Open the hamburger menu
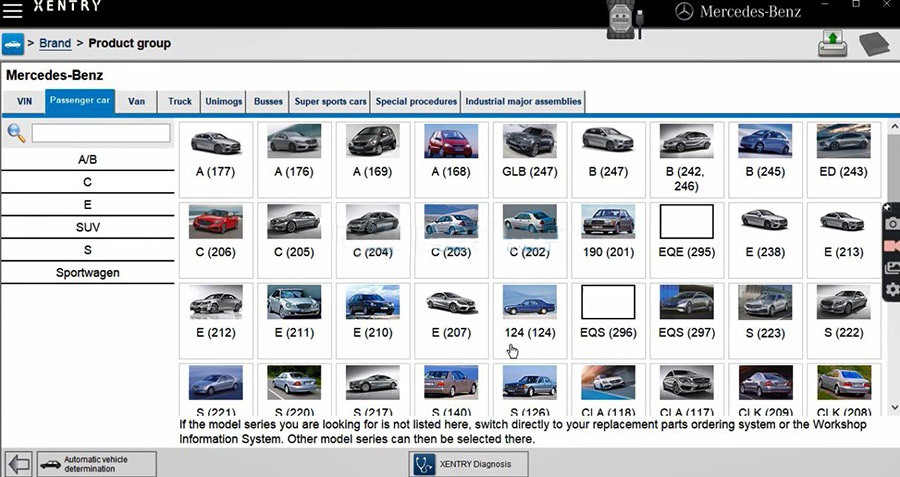This screenshot has height=477, width=900. [12, 10]
